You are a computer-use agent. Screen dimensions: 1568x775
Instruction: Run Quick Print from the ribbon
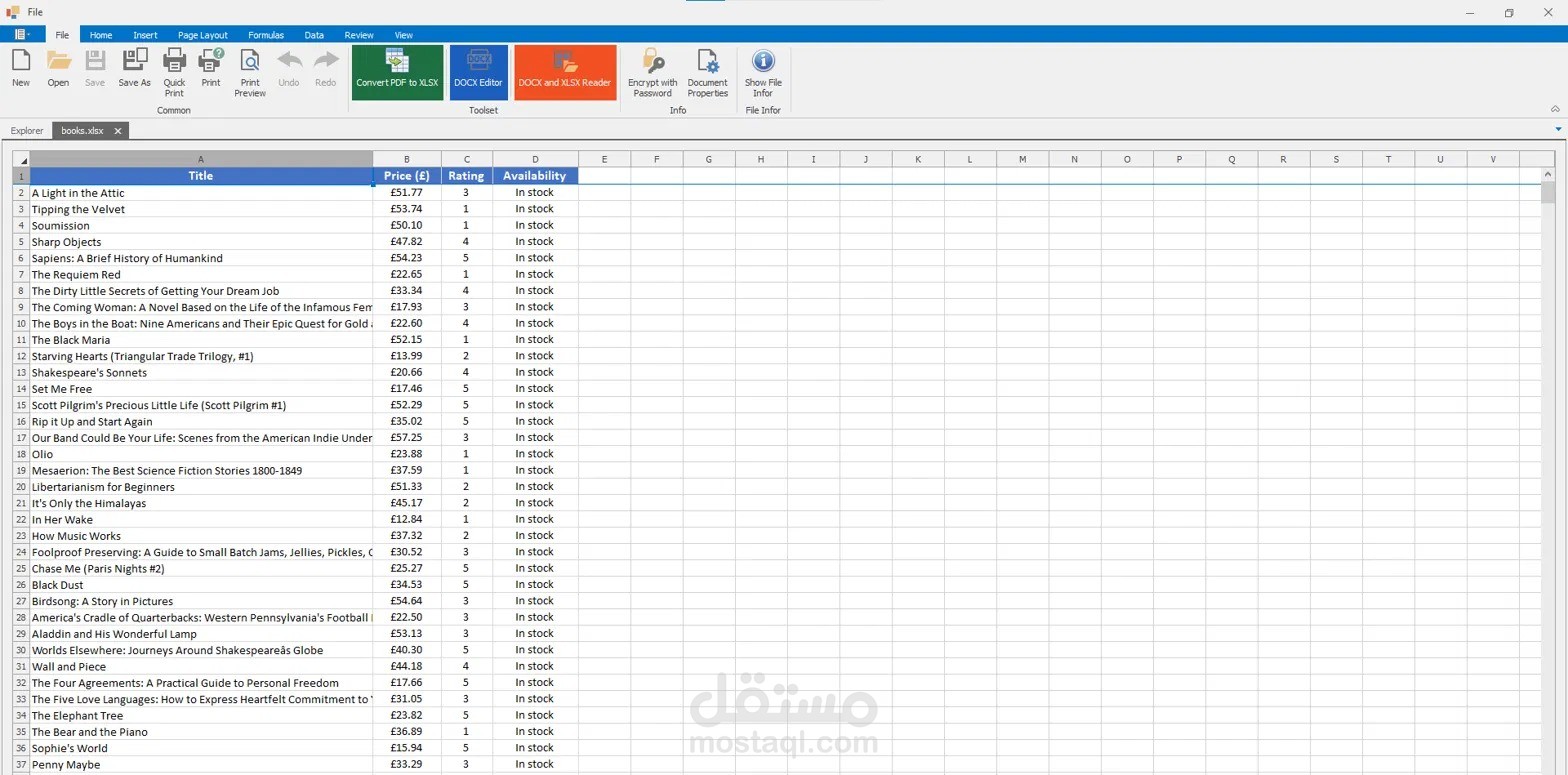(x=174, y=73)
